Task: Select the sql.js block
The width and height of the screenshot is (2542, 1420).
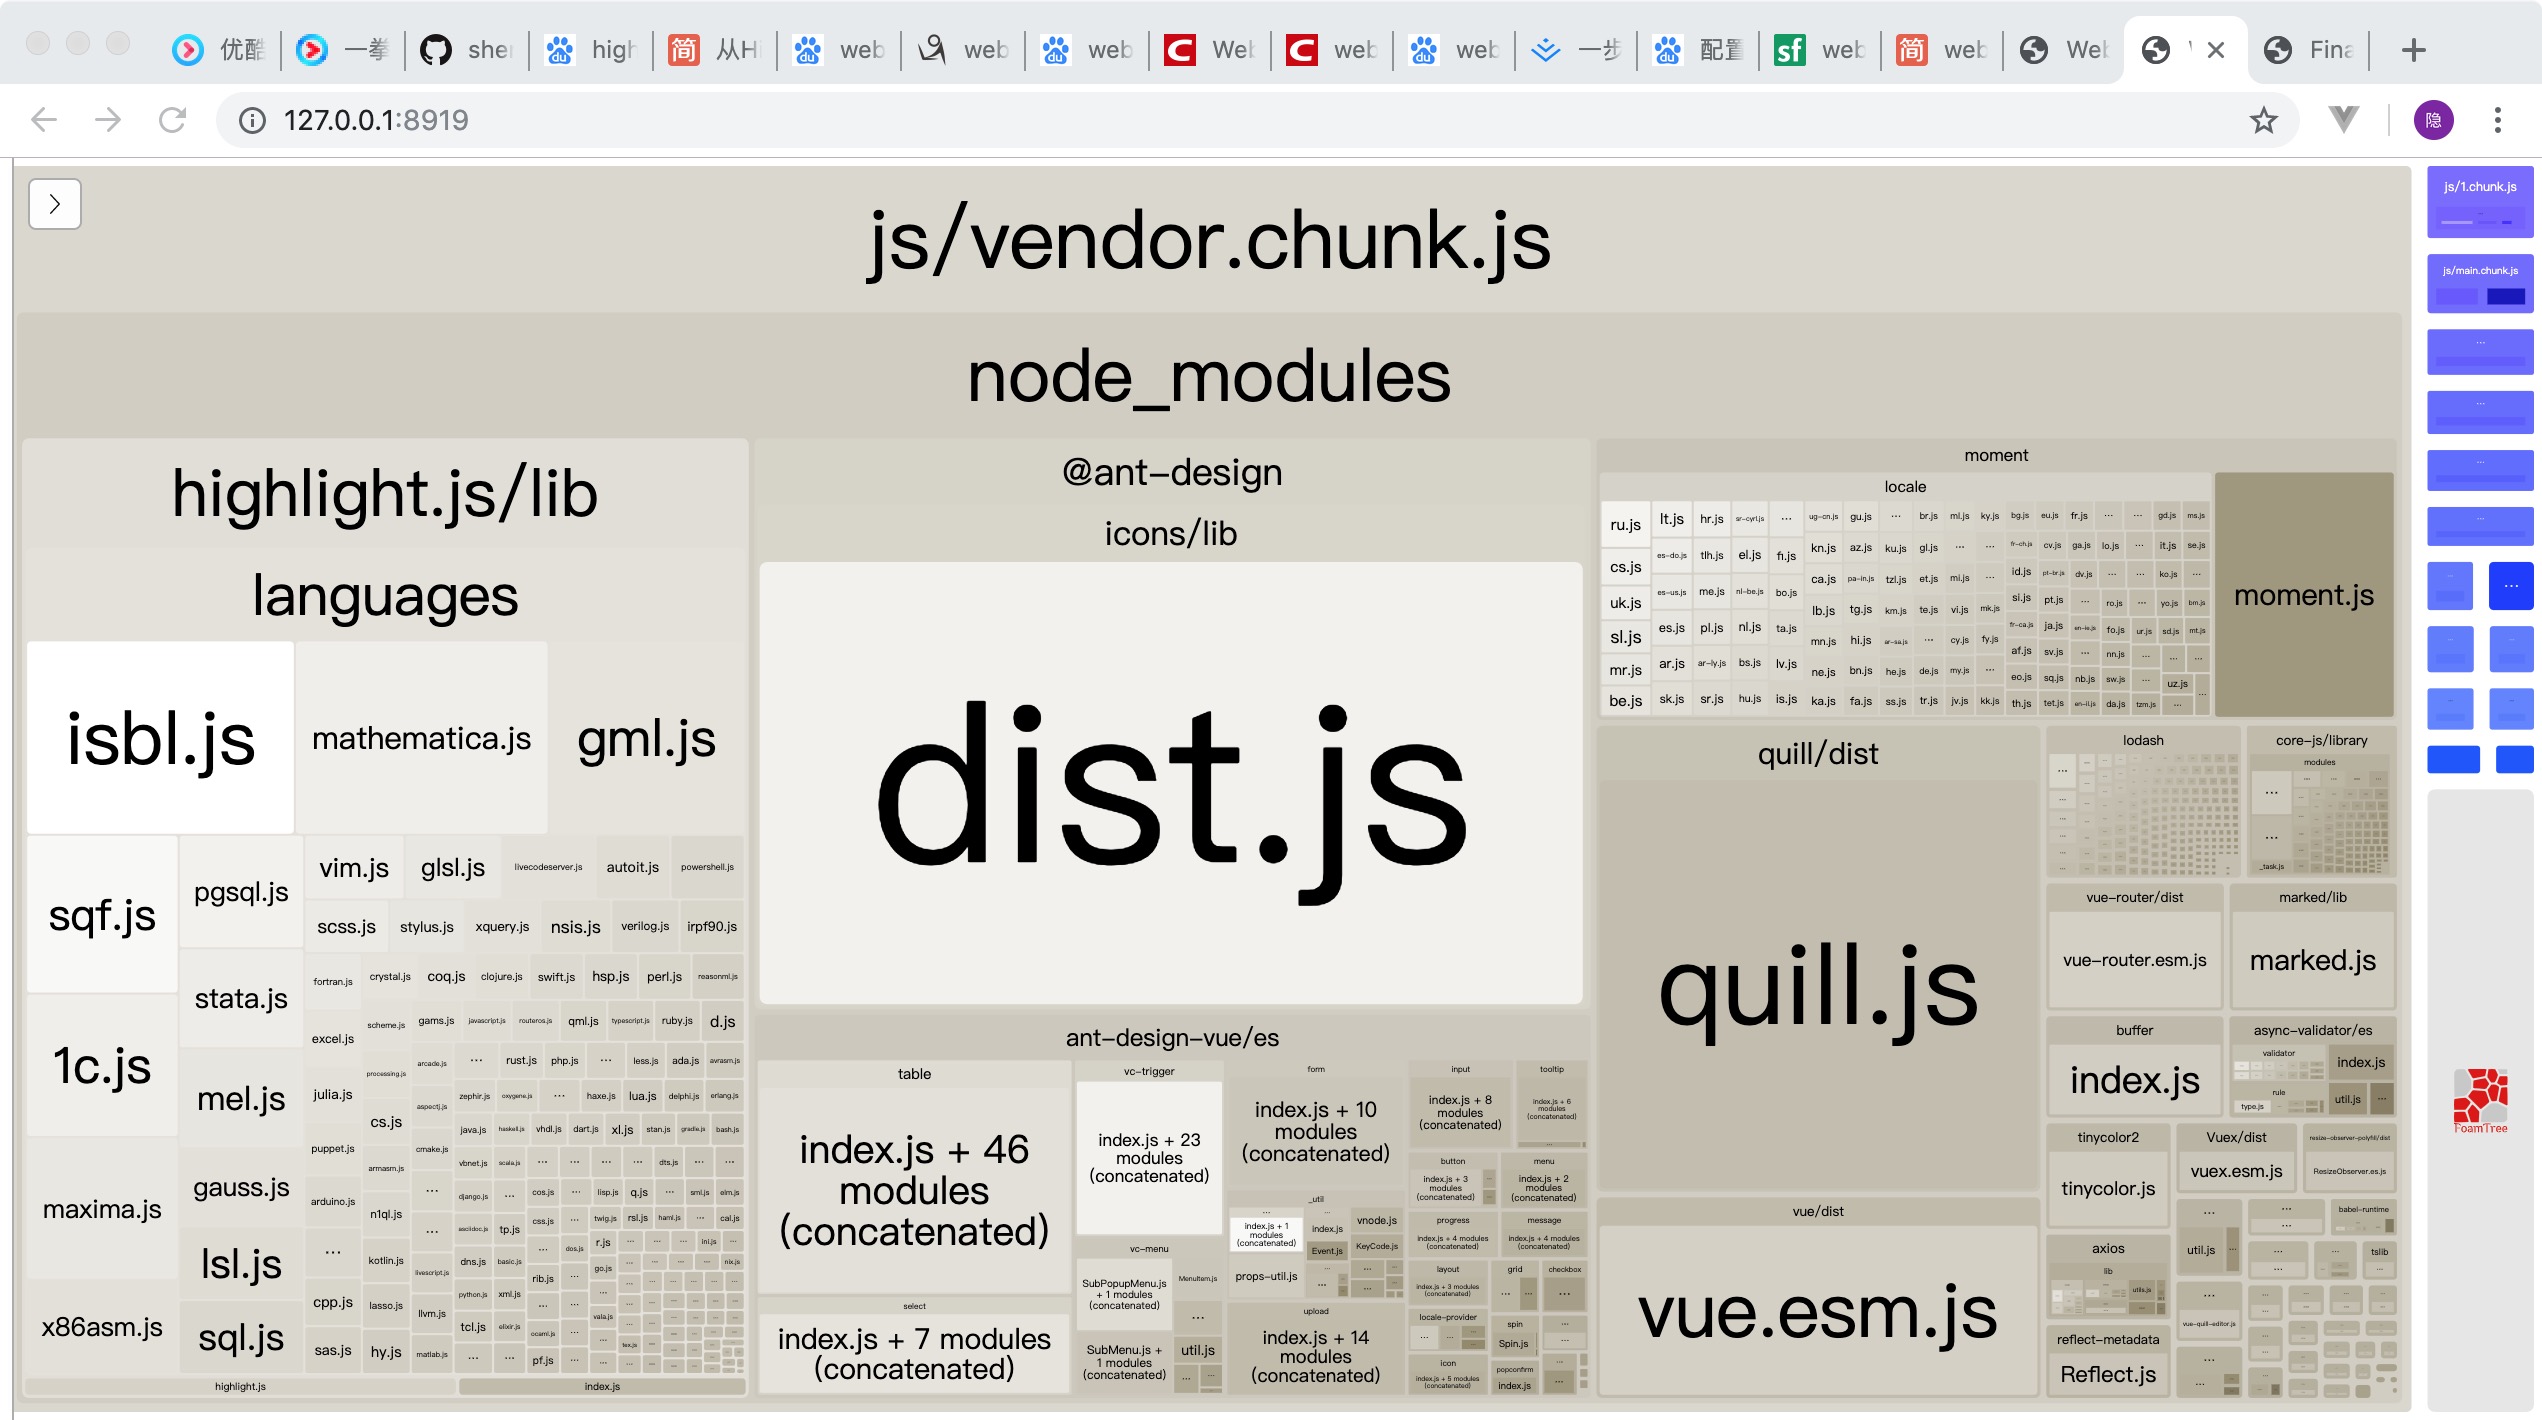Action: (241, 1337)
